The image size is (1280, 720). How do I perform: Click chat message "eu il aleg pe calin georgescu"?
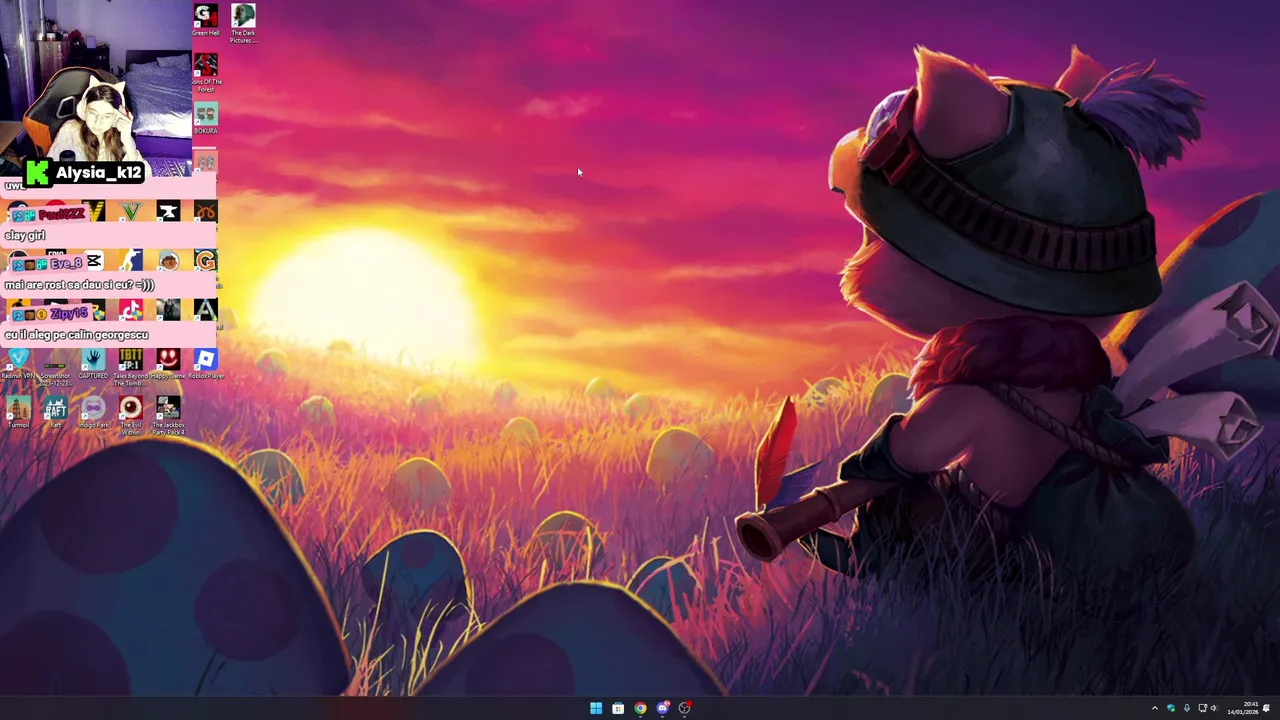pos(77,335)
